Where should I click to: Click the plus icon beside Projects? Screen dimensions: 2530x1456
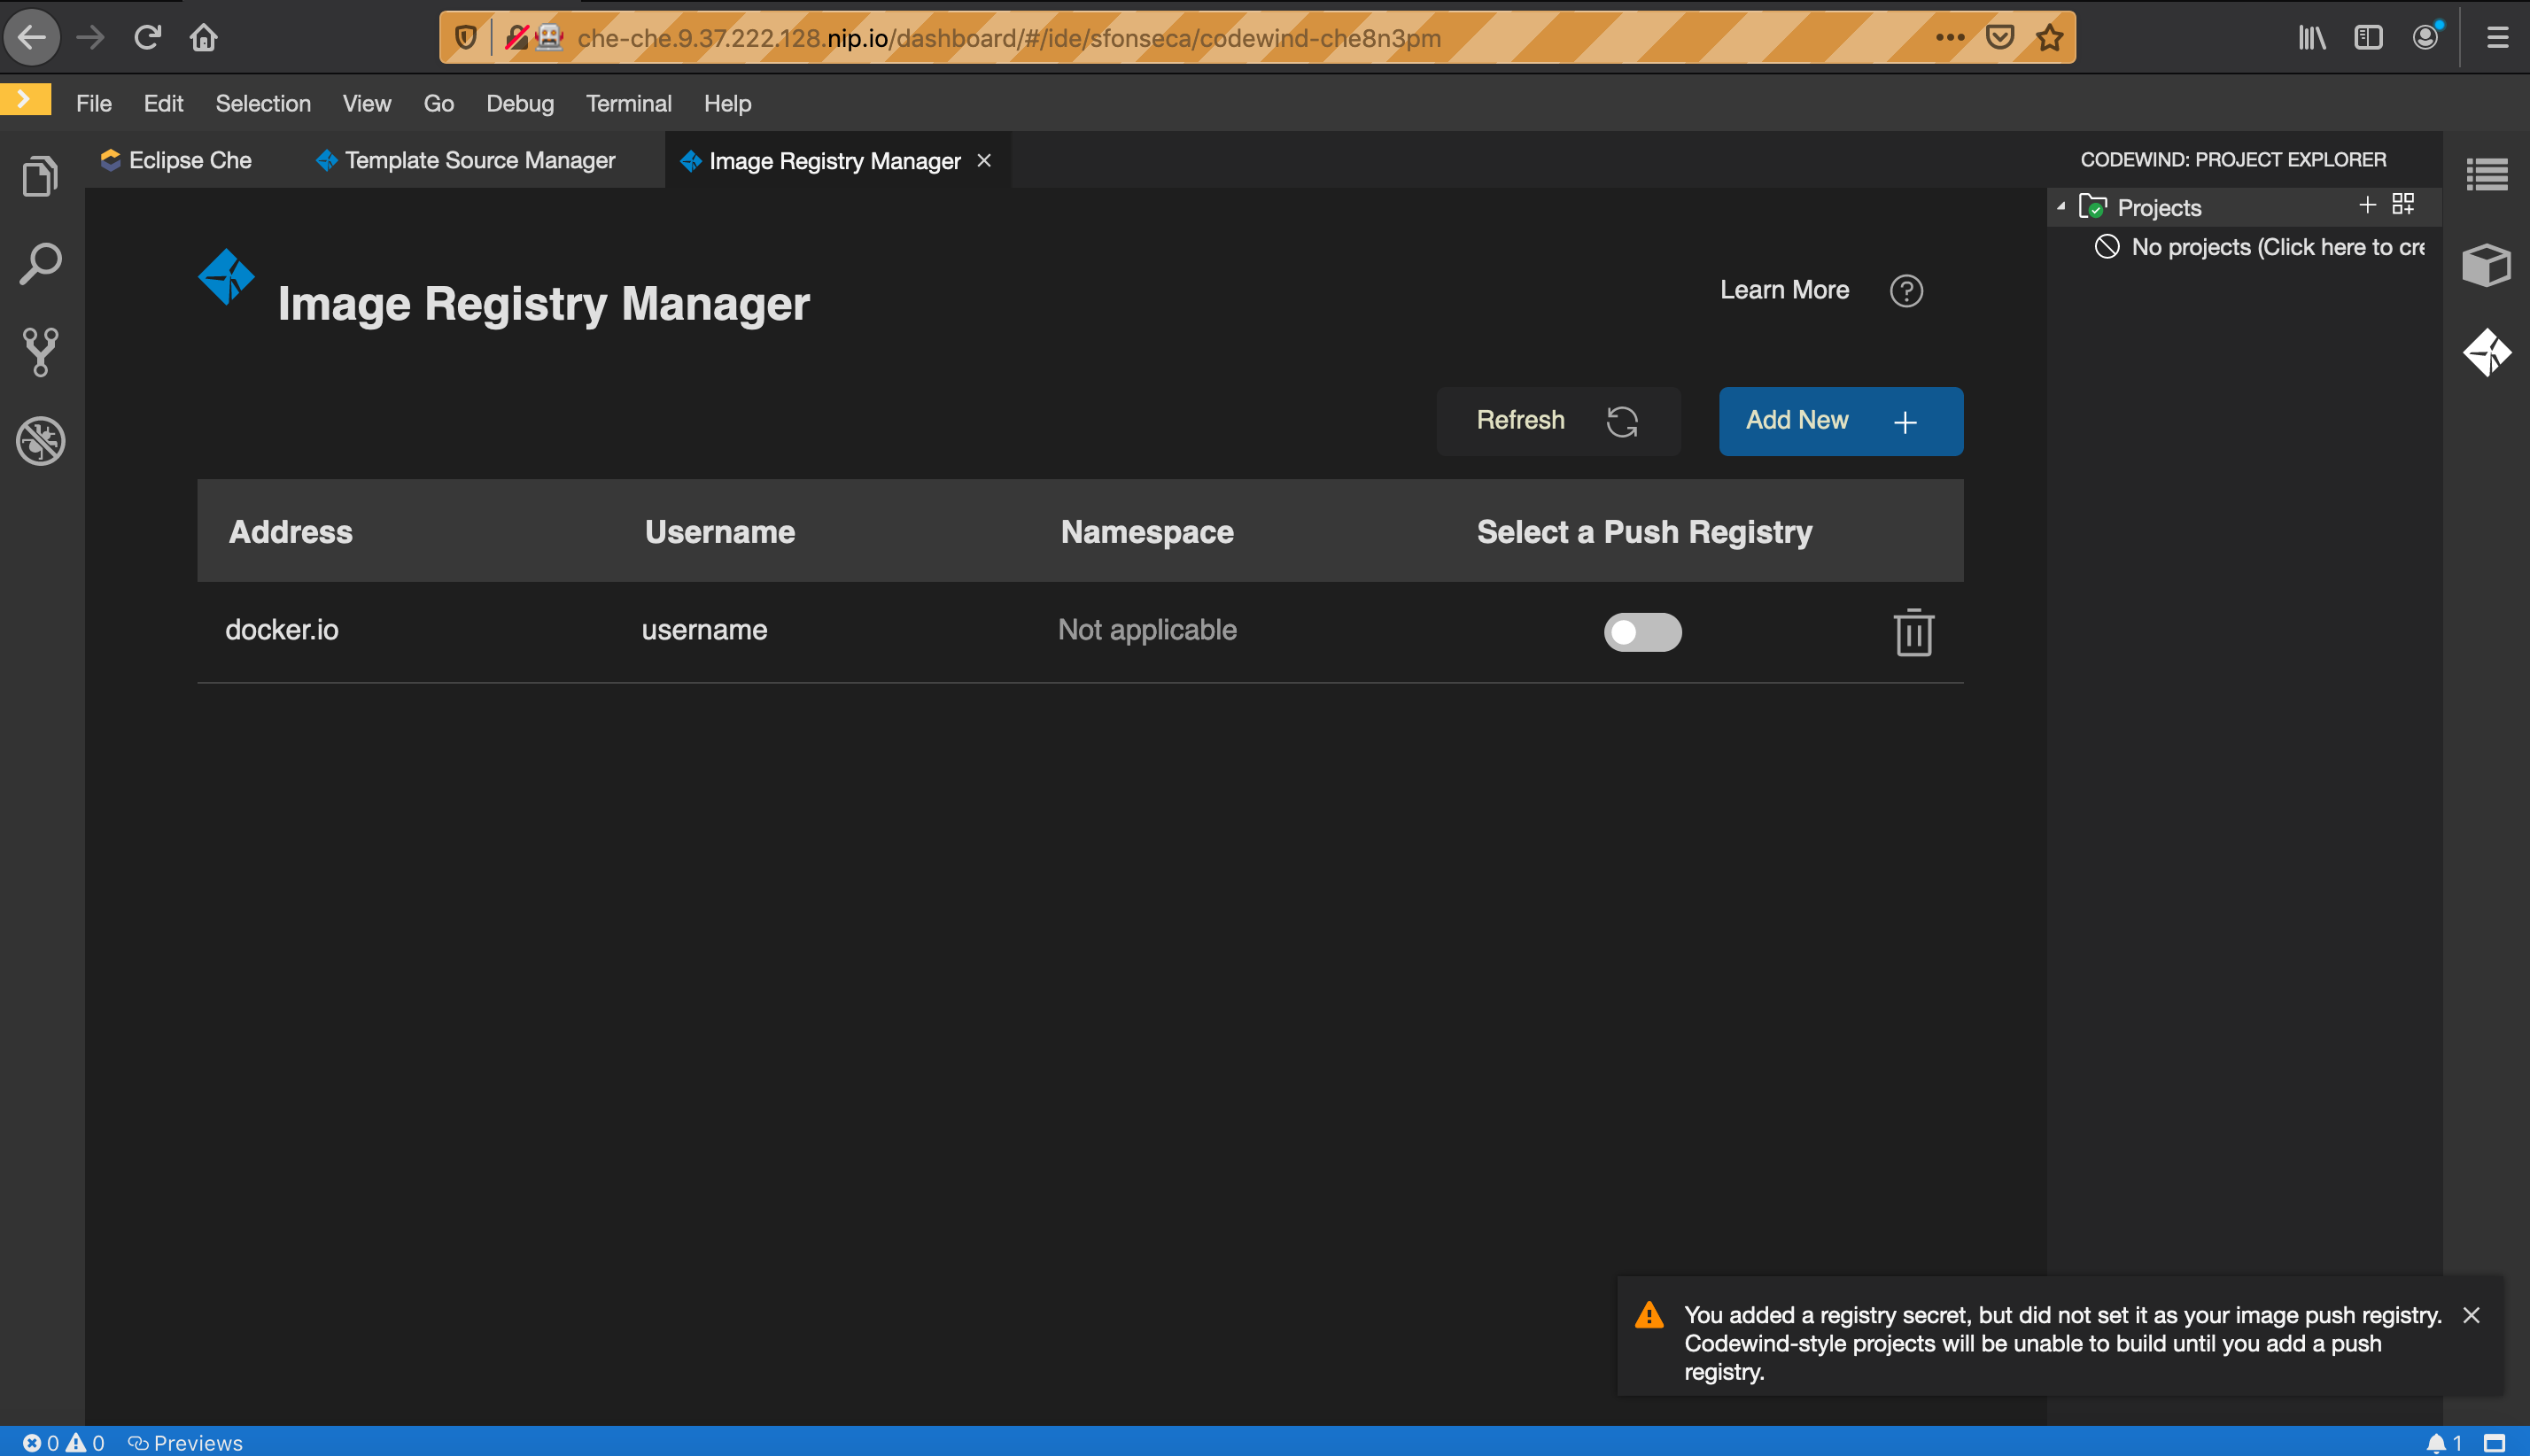pyautogui.click(x=2367, y=205)
